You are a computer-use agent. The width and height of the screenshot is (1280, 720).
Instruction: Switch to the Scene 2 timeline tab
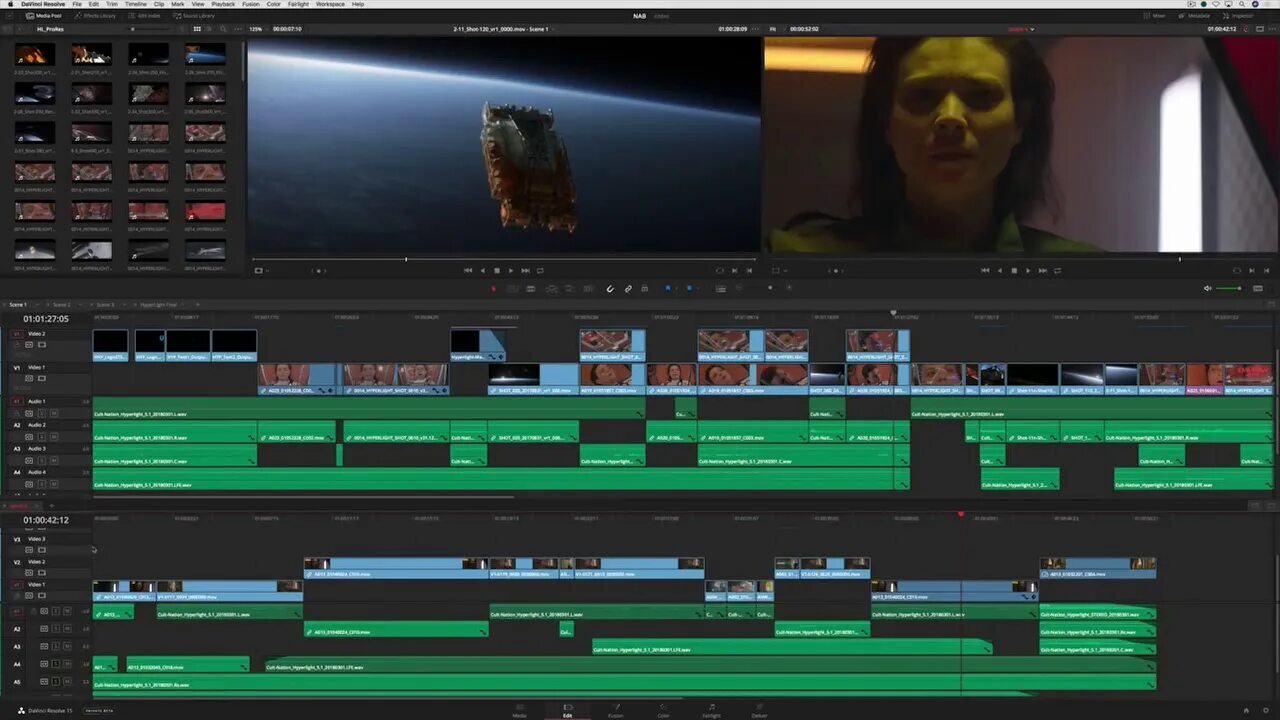pos(62,304)
